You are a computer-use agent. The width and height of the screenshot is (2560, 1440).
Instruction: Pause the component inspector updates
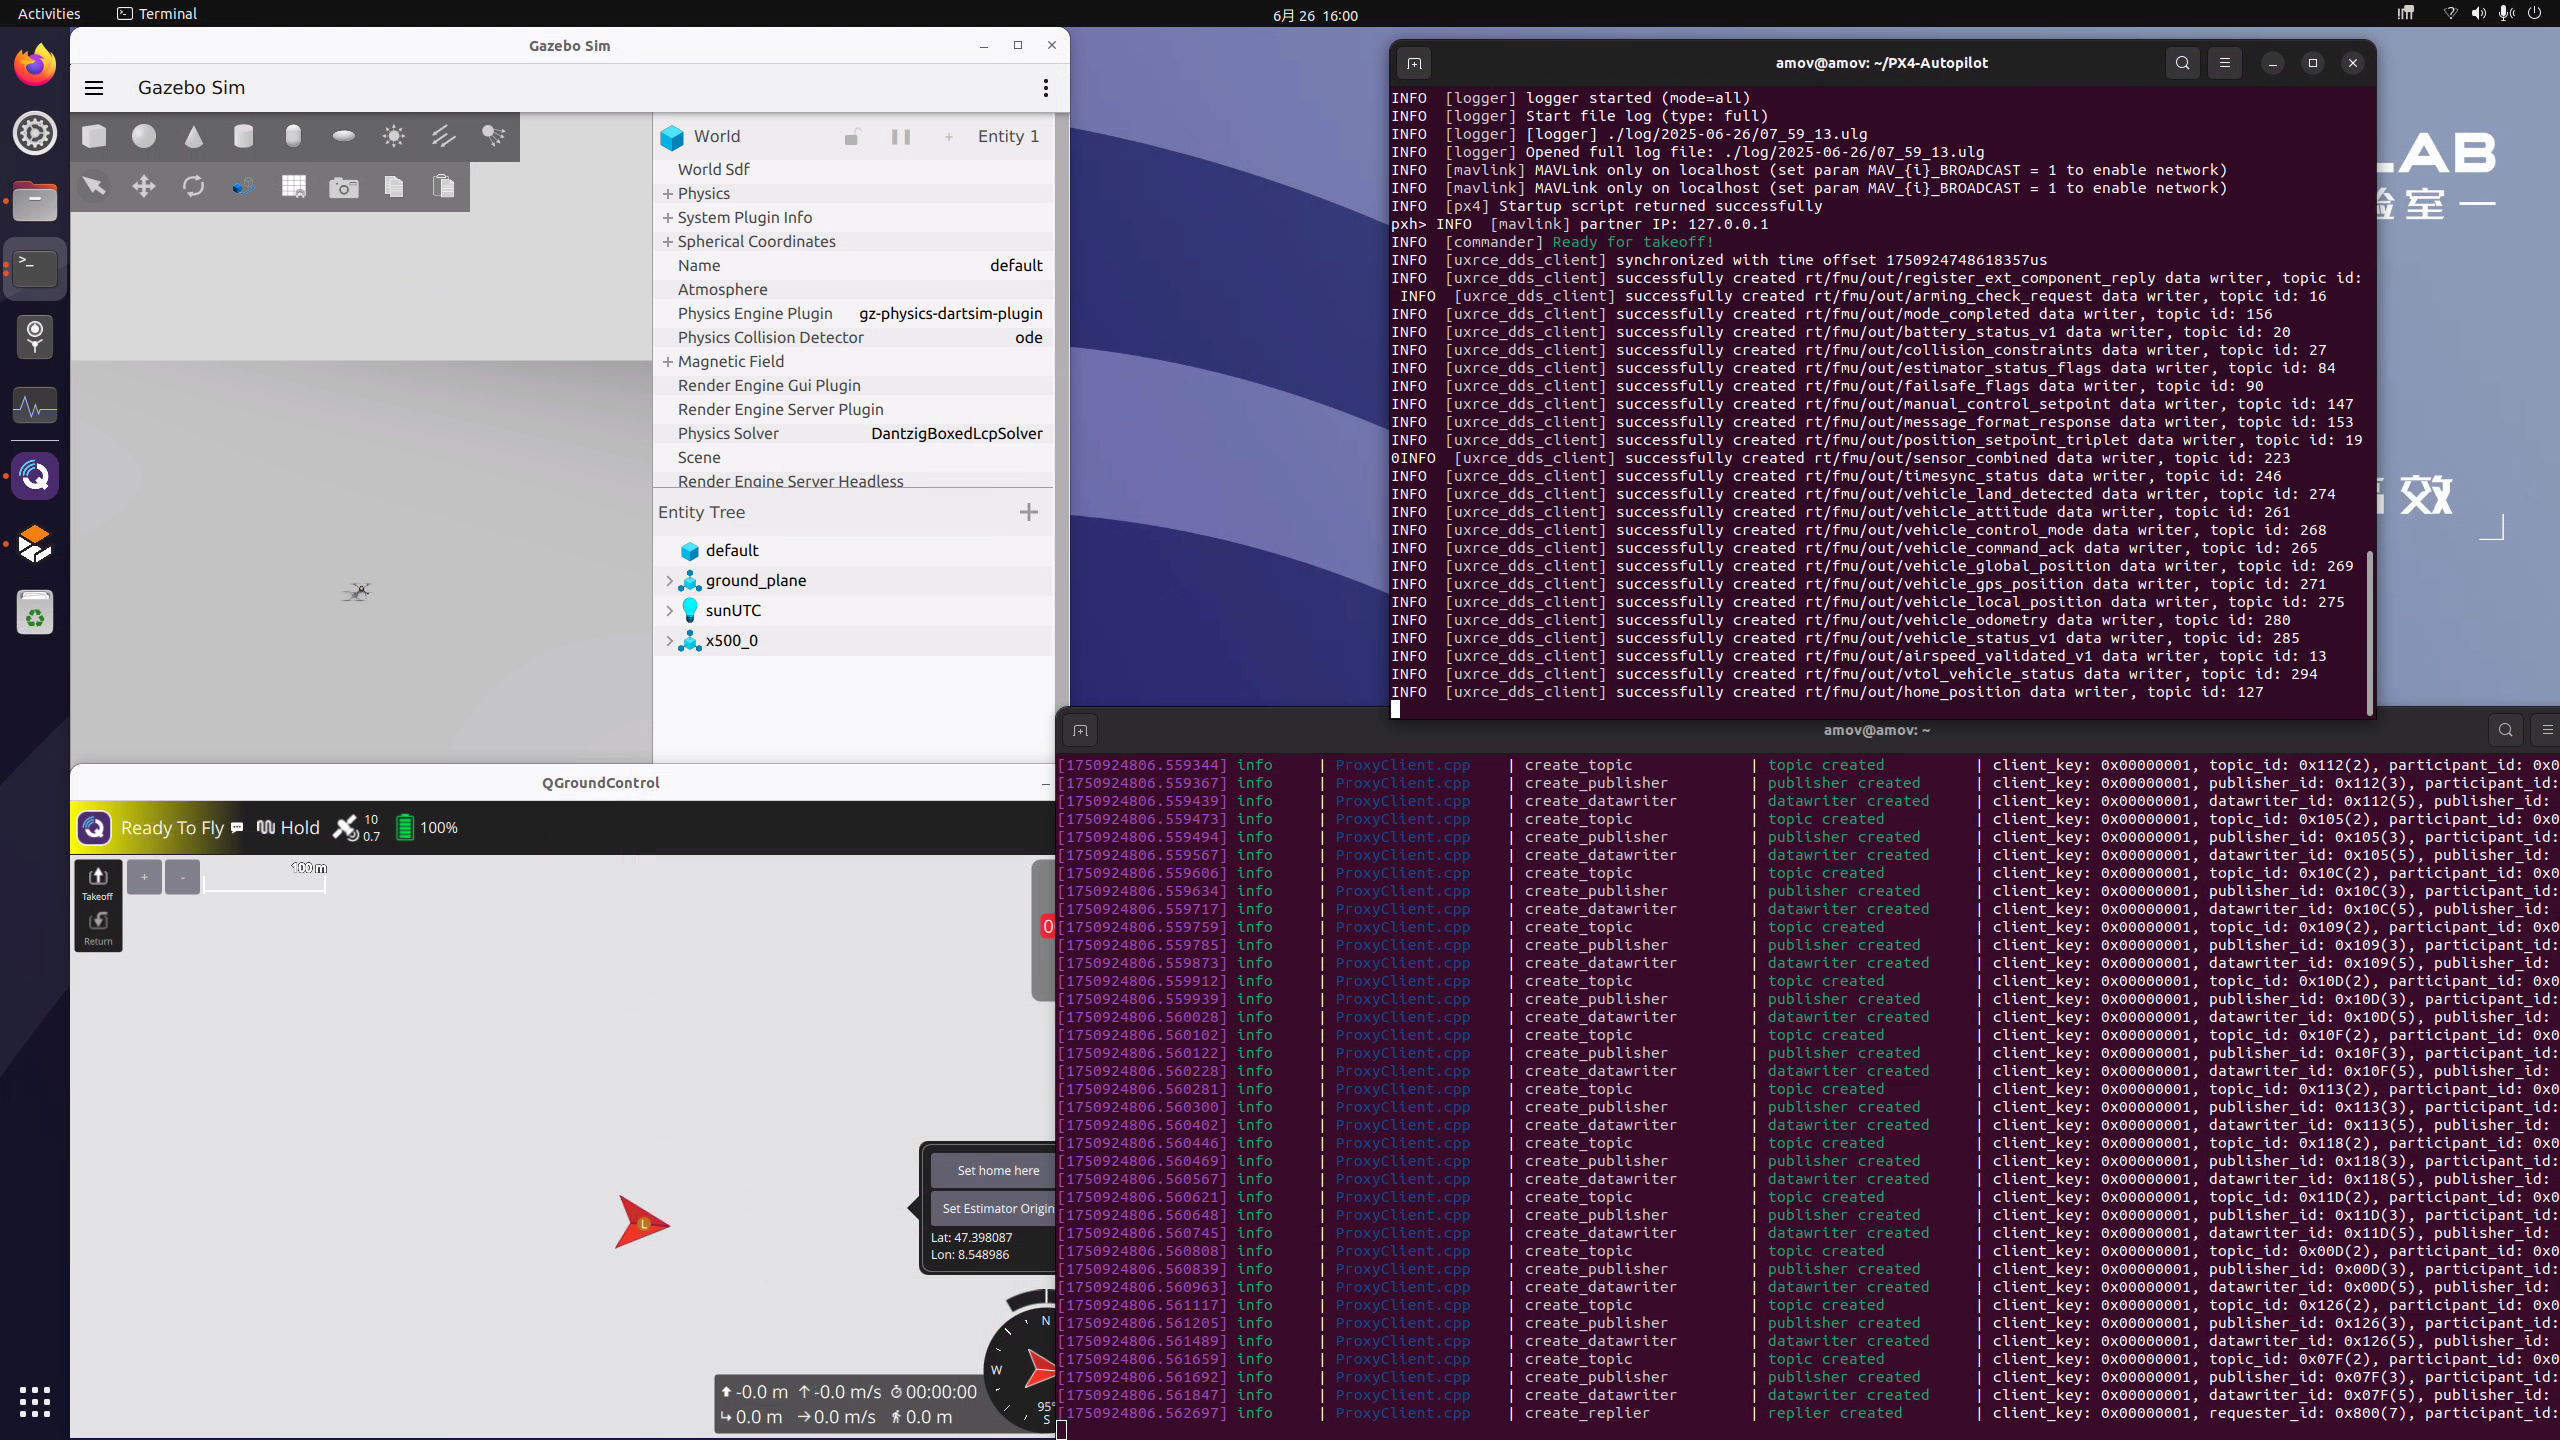(900, 137)
